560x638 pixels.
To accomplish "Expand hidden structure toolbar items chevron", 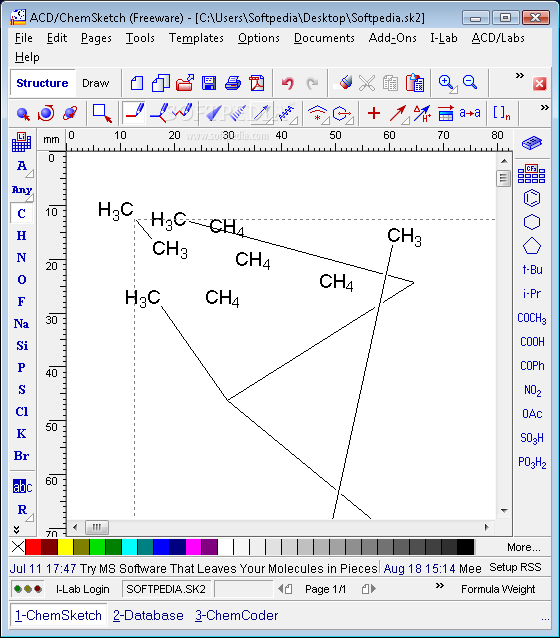I will (x=545, y=108).
